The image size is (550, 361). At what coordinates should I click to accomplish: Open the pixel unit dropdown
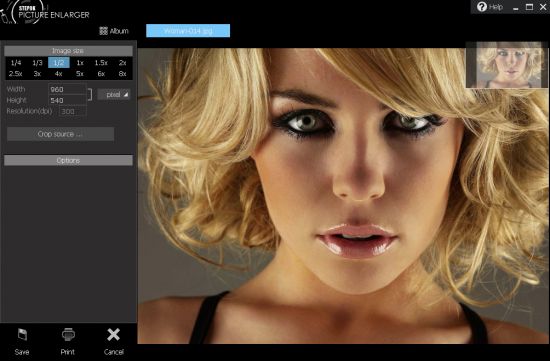pos(114,94)
